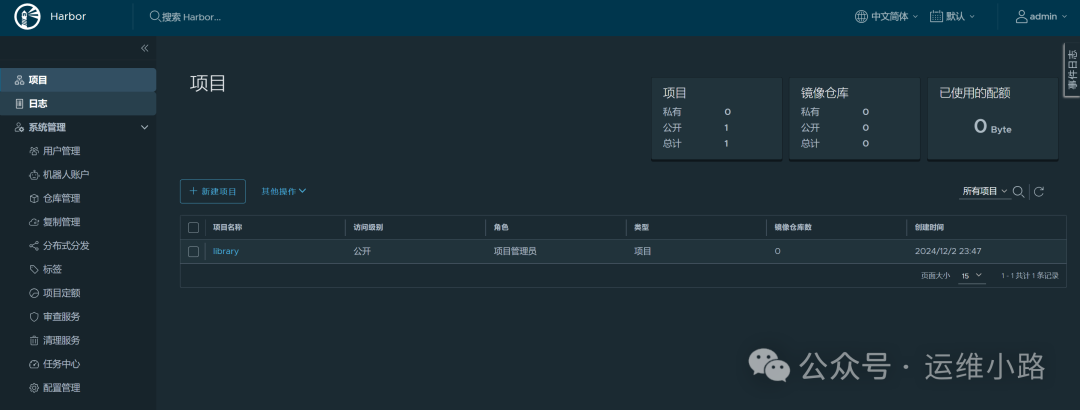Open the library project link
This screenshot has height=410, width=1080.
(226, 252)
